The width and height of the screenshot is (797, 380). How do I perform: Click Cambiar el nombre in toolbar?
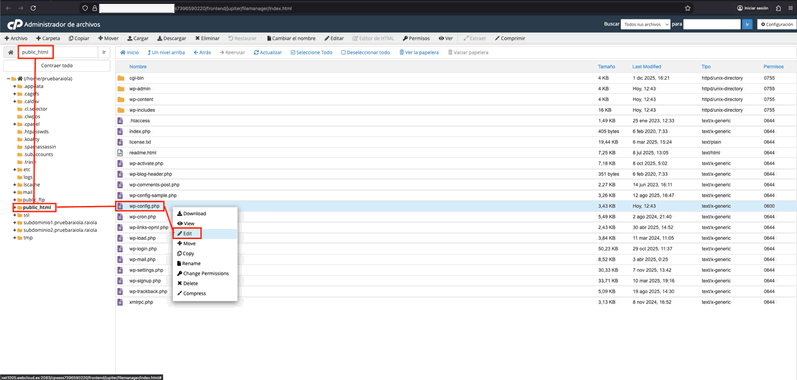291,38
